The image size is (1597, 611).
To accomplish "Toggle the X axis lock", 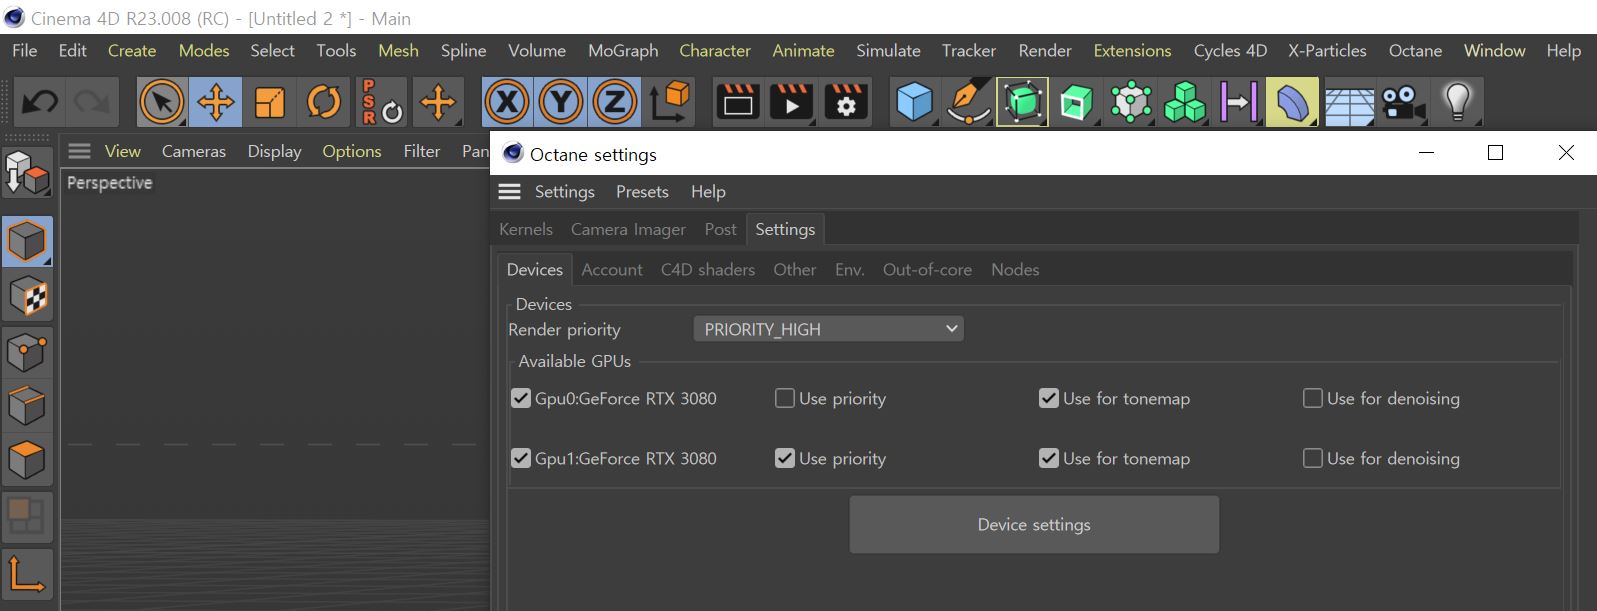I will pos(507,102).
